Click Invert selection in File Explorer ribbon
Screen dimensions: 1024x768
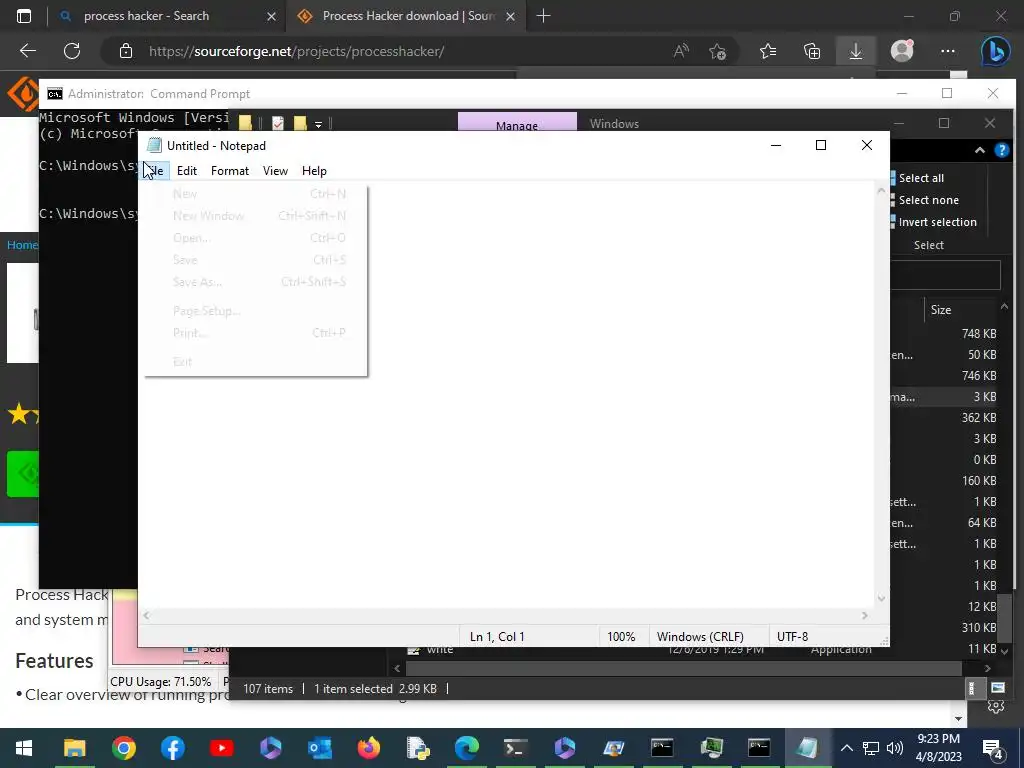click(x=936, y=222)
